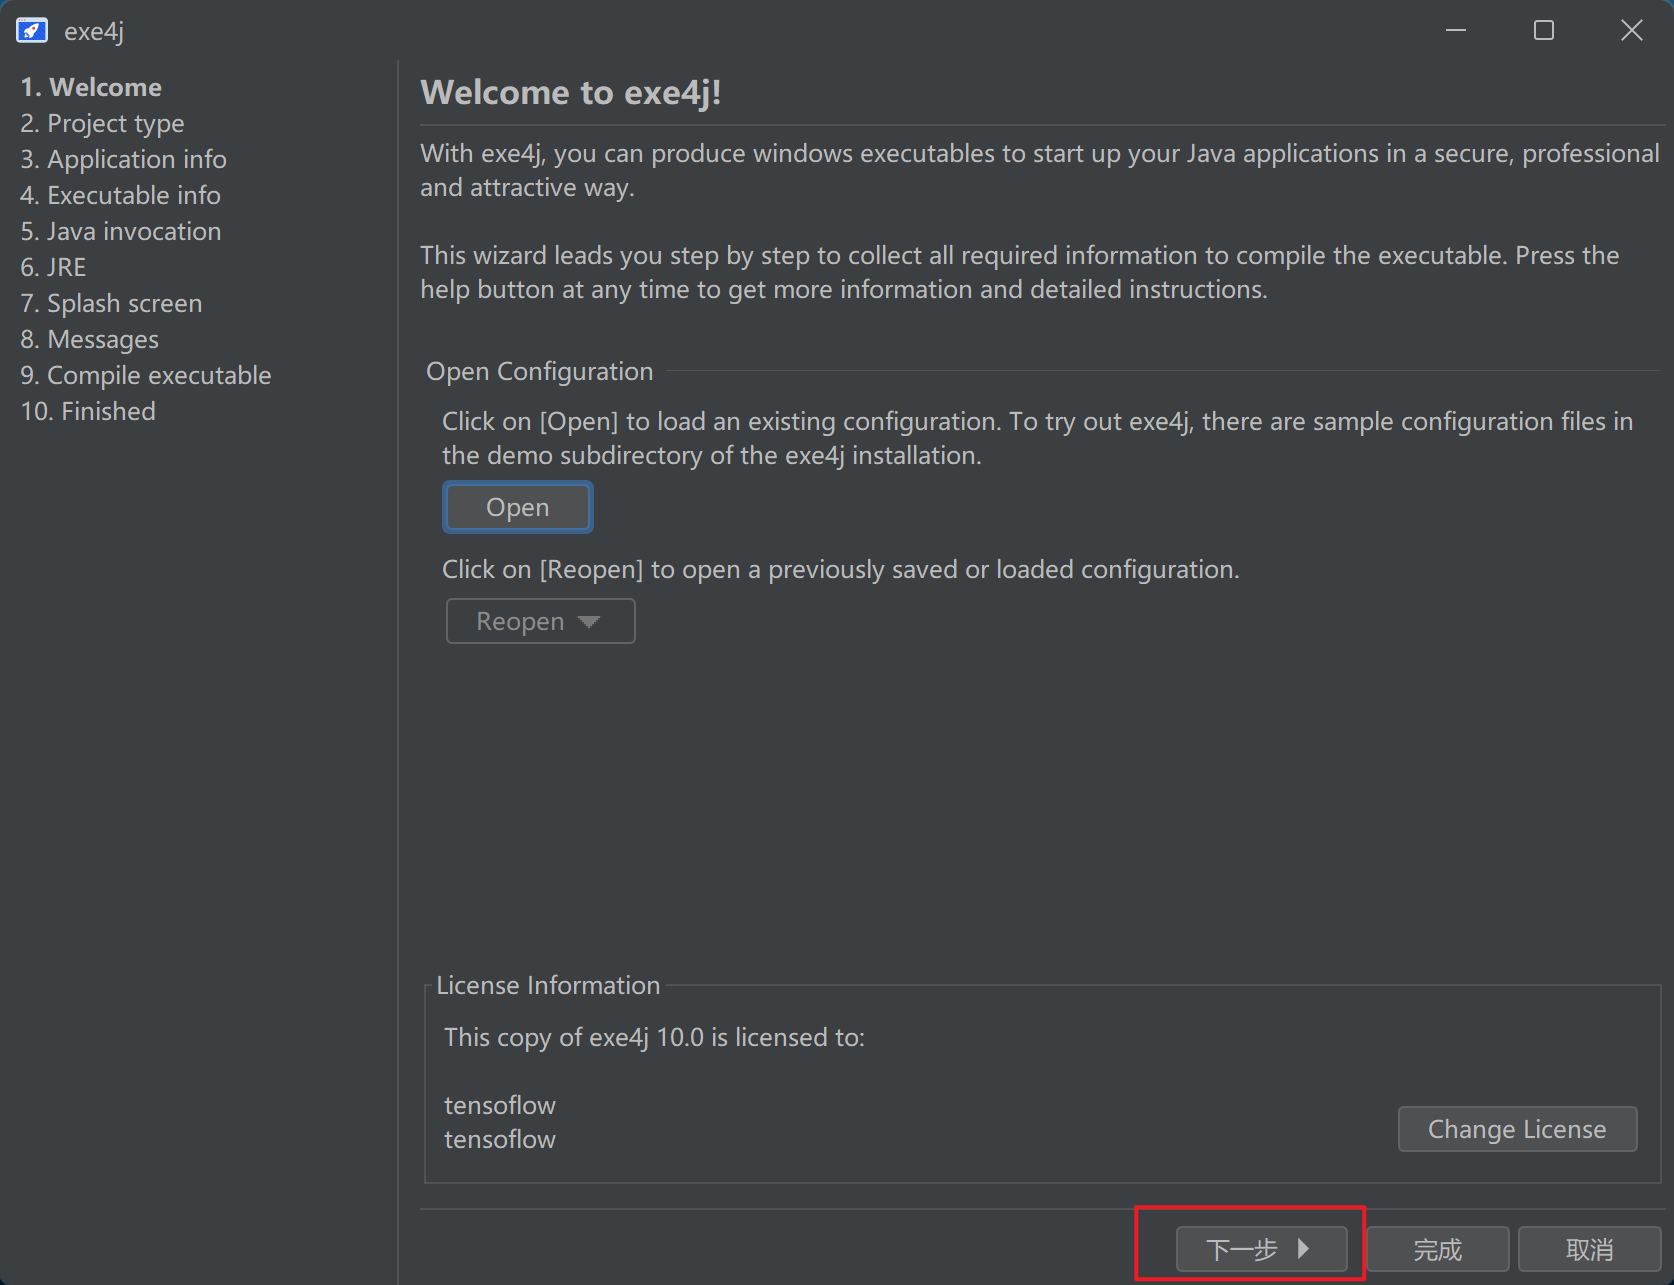Click the exe4j rocket app icon
This screenshot has width=1674, height=1285.
pyautogui.click(x=32, y=31)
